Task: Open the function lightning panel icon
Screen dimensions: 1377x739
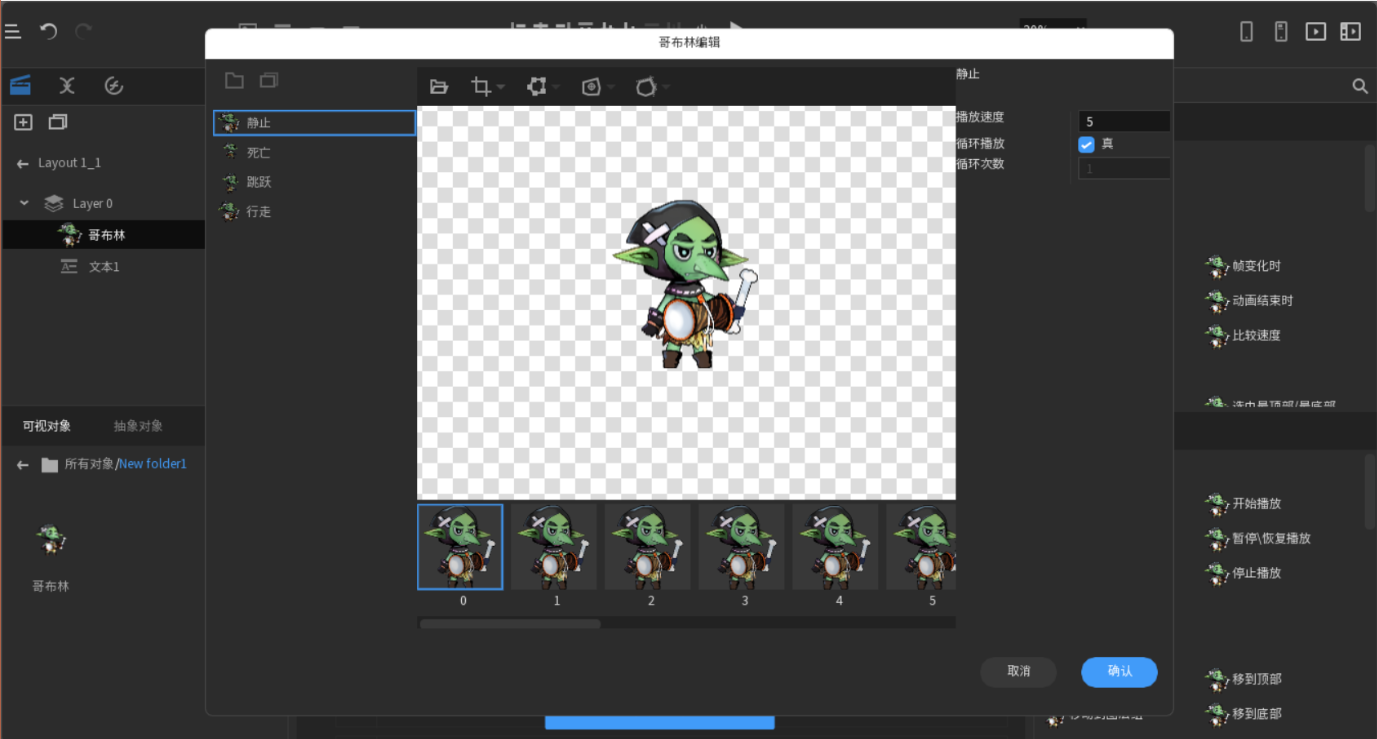Action: click(x=114, y=86)
